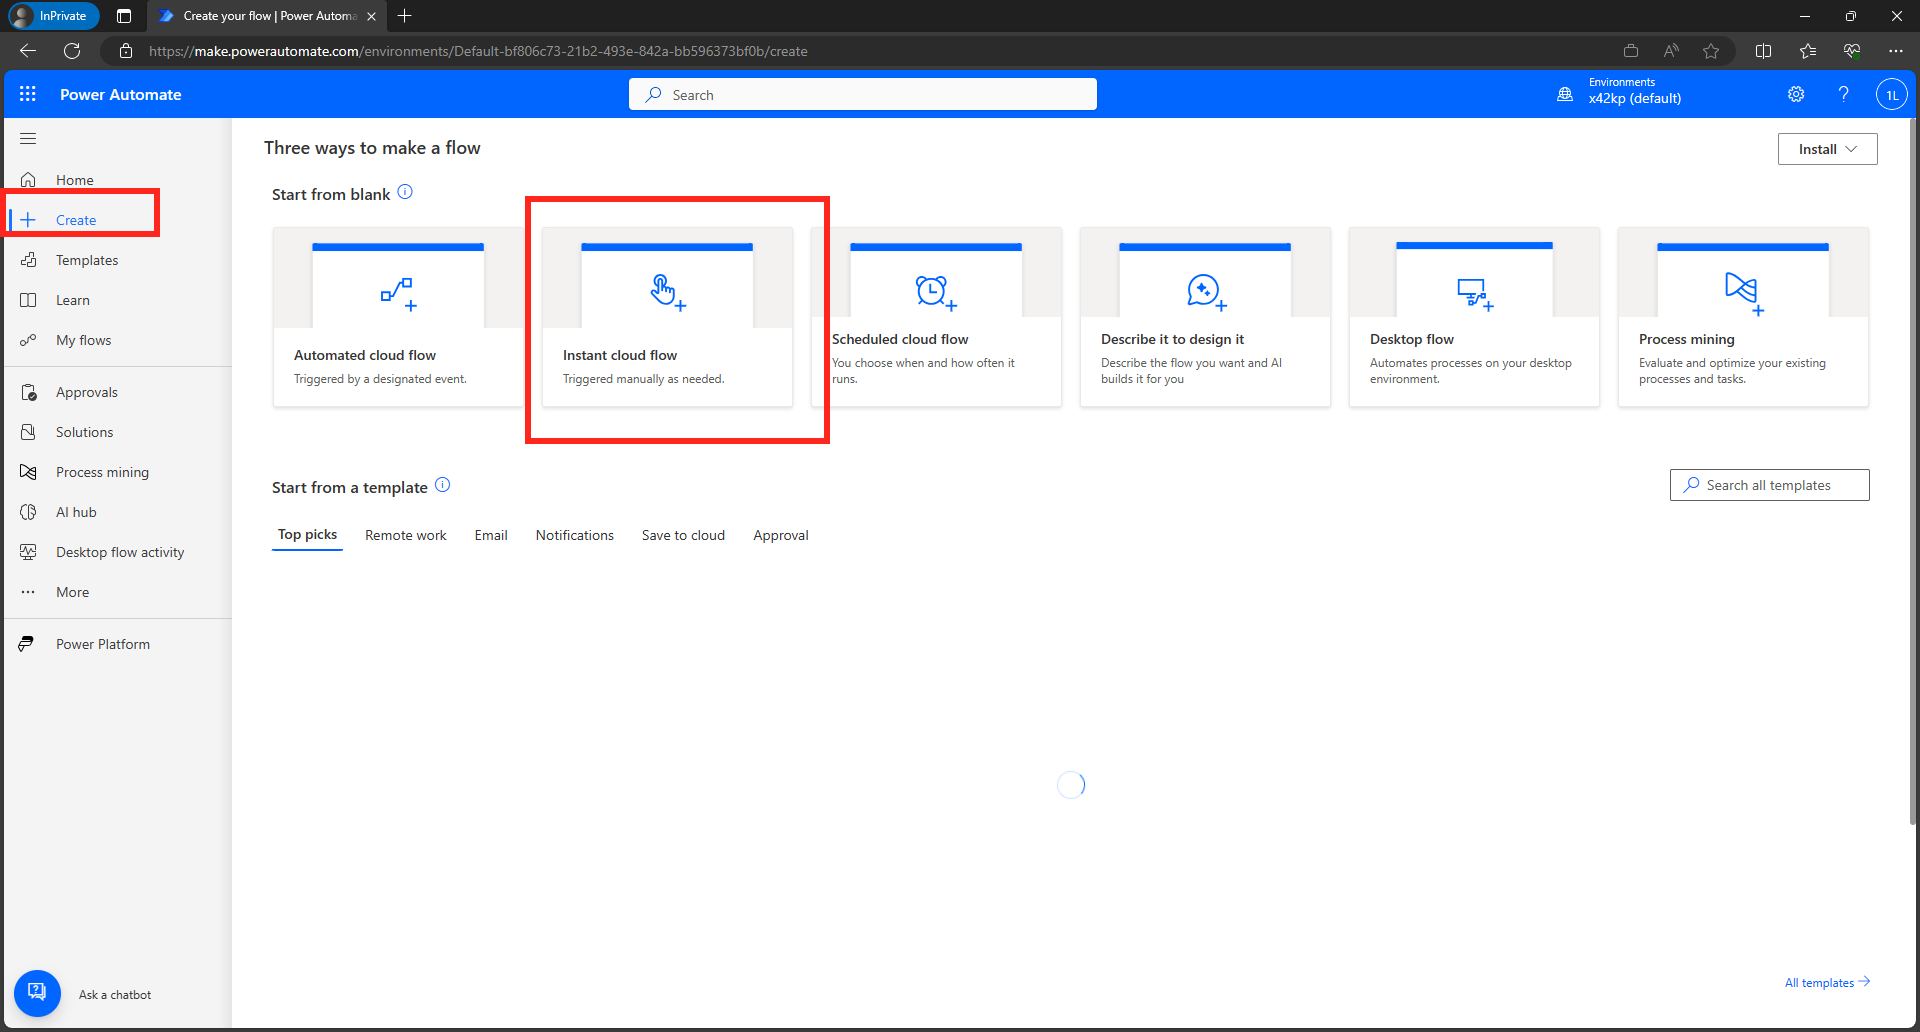Click the Search all templates field
This screenshot has height=1032, width=1920.
click(1769, 485)
